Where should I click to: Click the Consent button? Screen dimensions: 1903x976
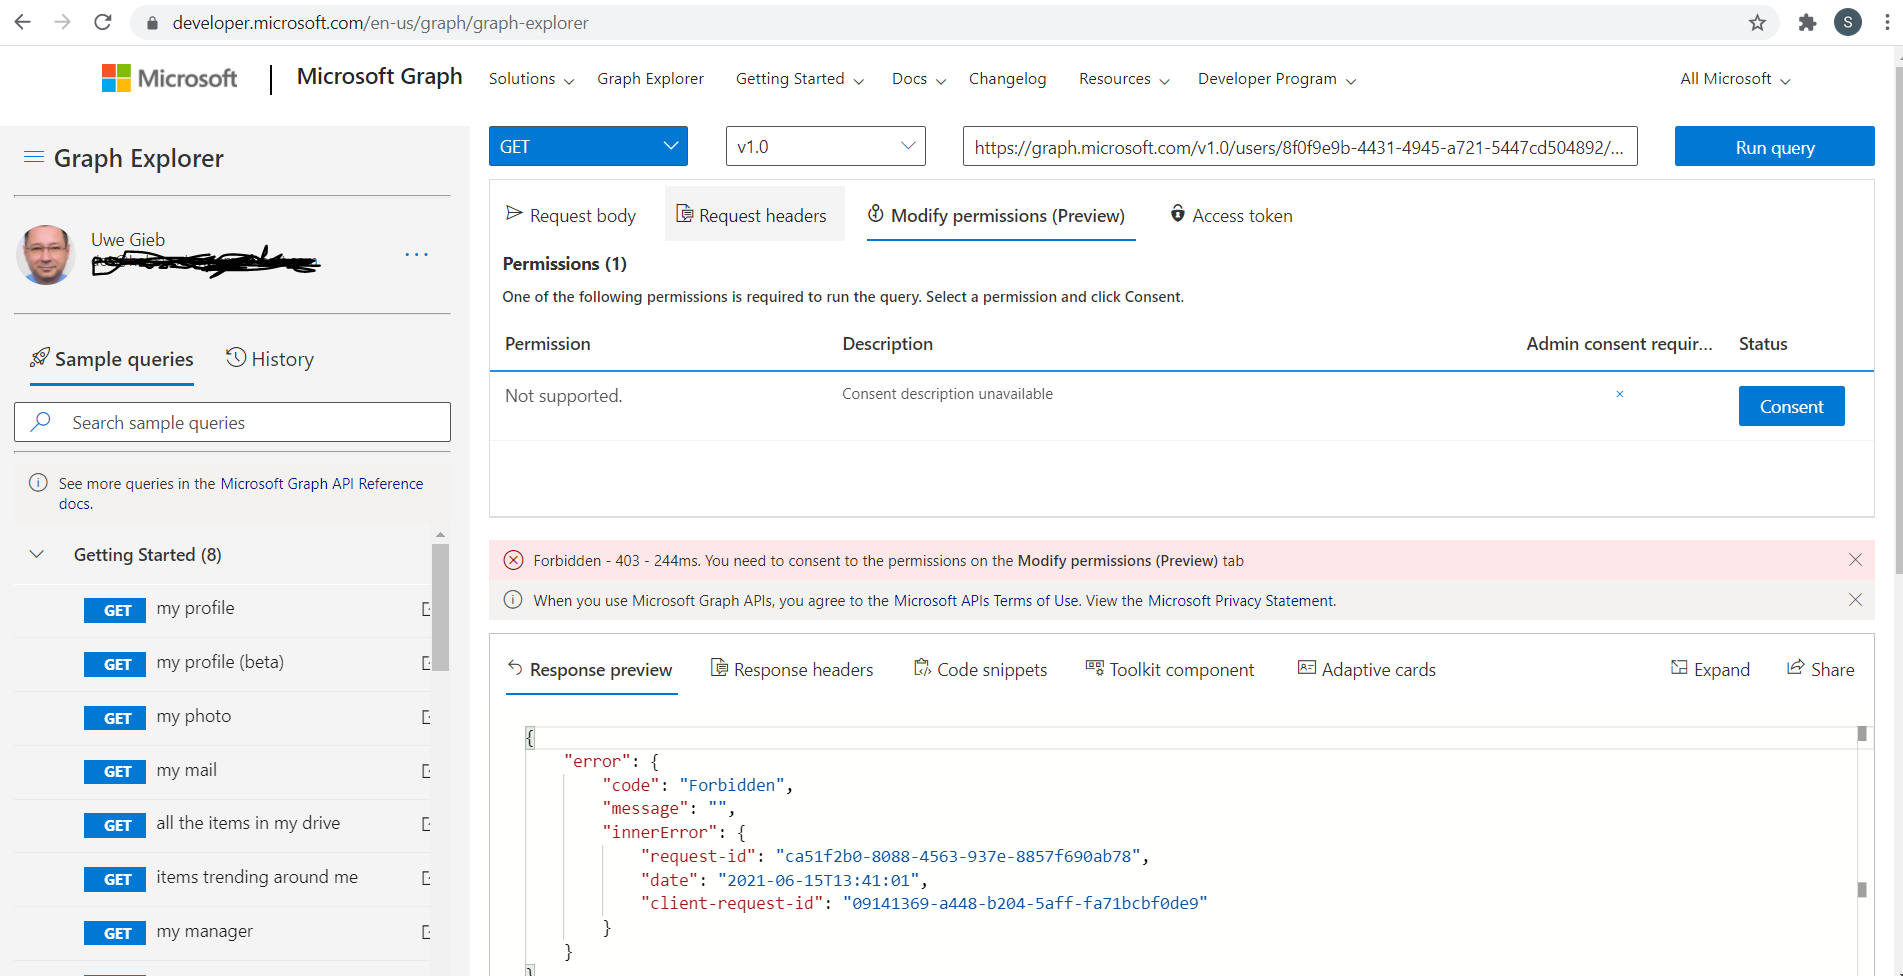1792,406
